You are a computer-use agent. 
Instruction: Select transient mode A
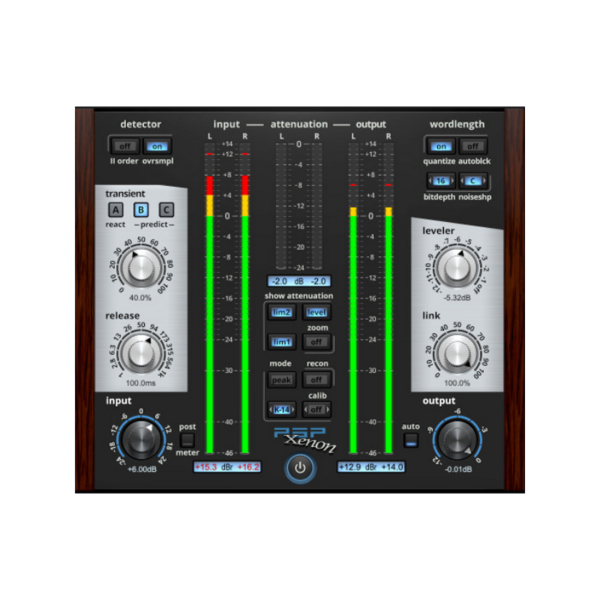pyautogui.click(x=116, y=209)
